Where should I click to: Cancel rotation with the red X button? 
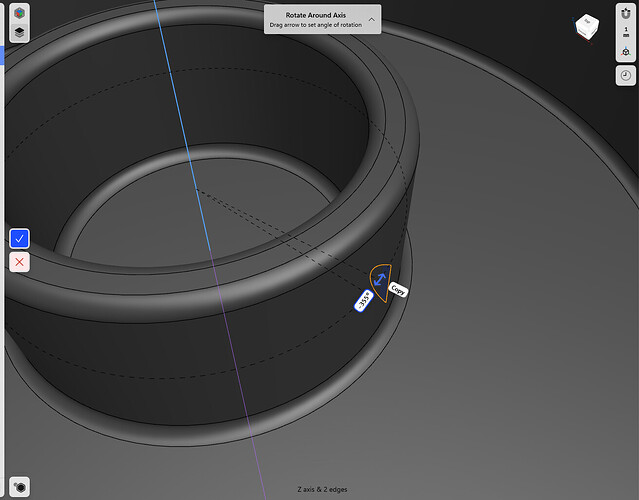pyautogui.click(x=20, y=262)
